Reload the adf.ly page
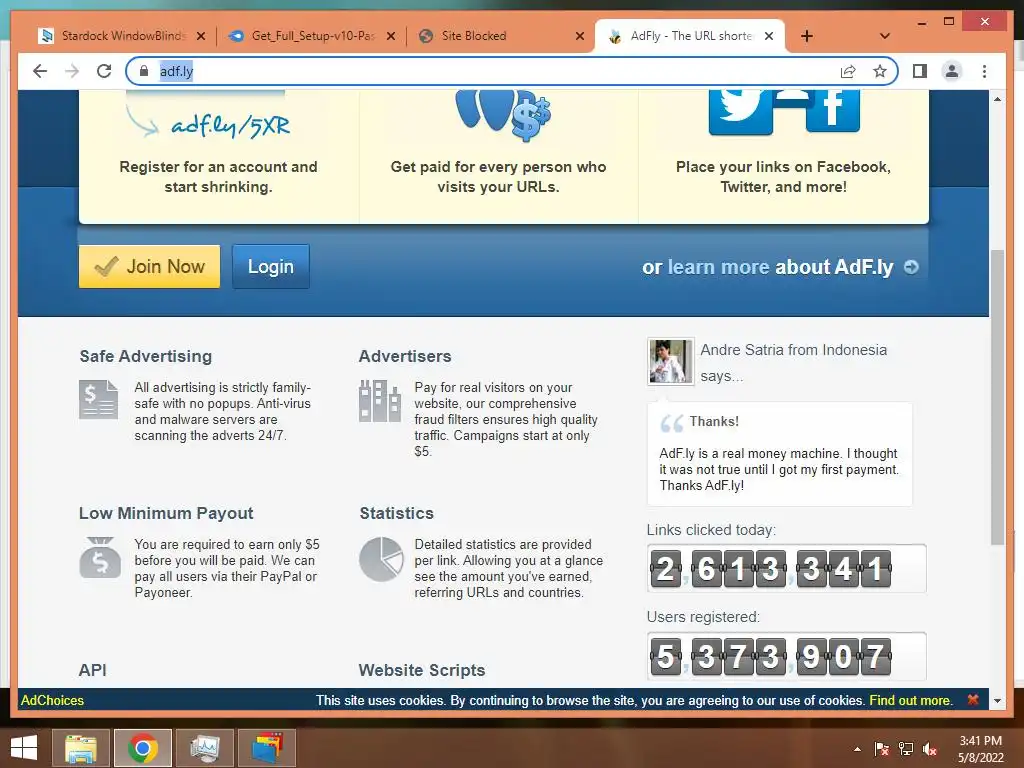 coord(104,71)
